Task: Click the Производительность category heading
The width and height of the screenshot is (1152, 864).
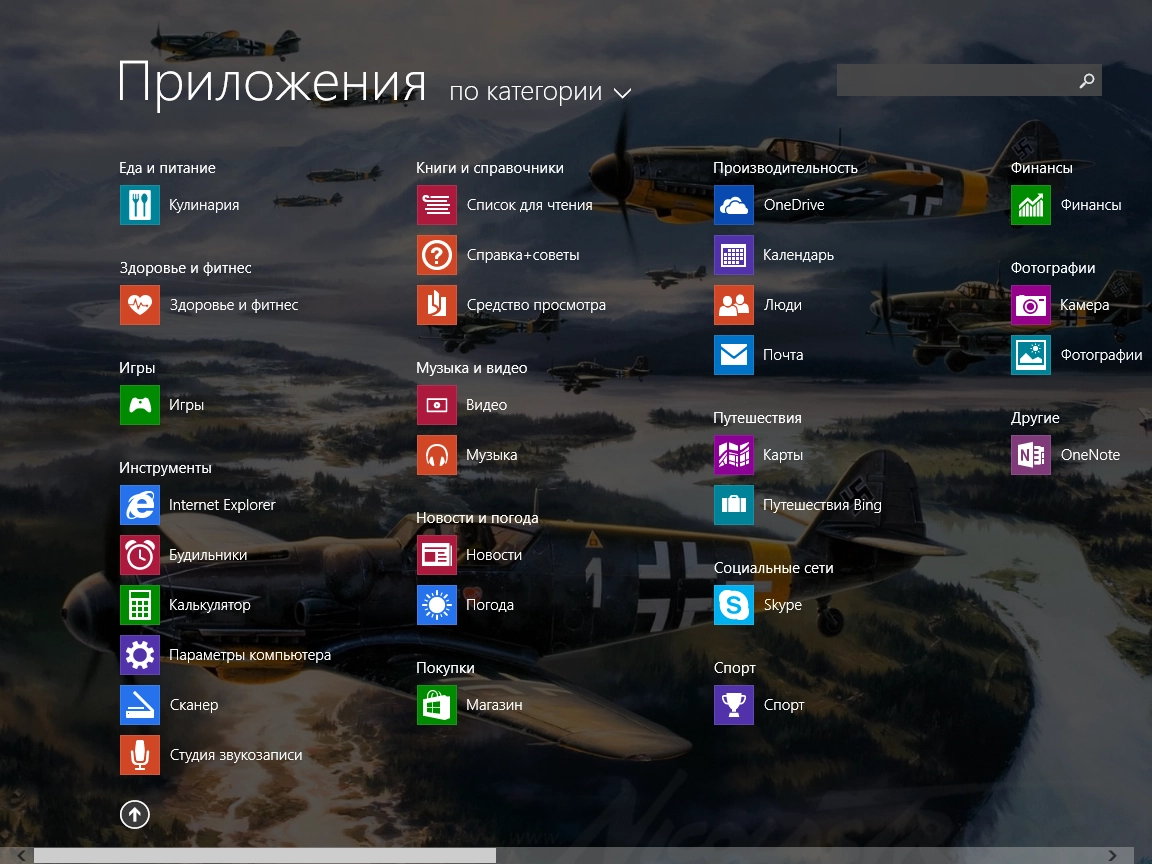Action: point(785,168)
